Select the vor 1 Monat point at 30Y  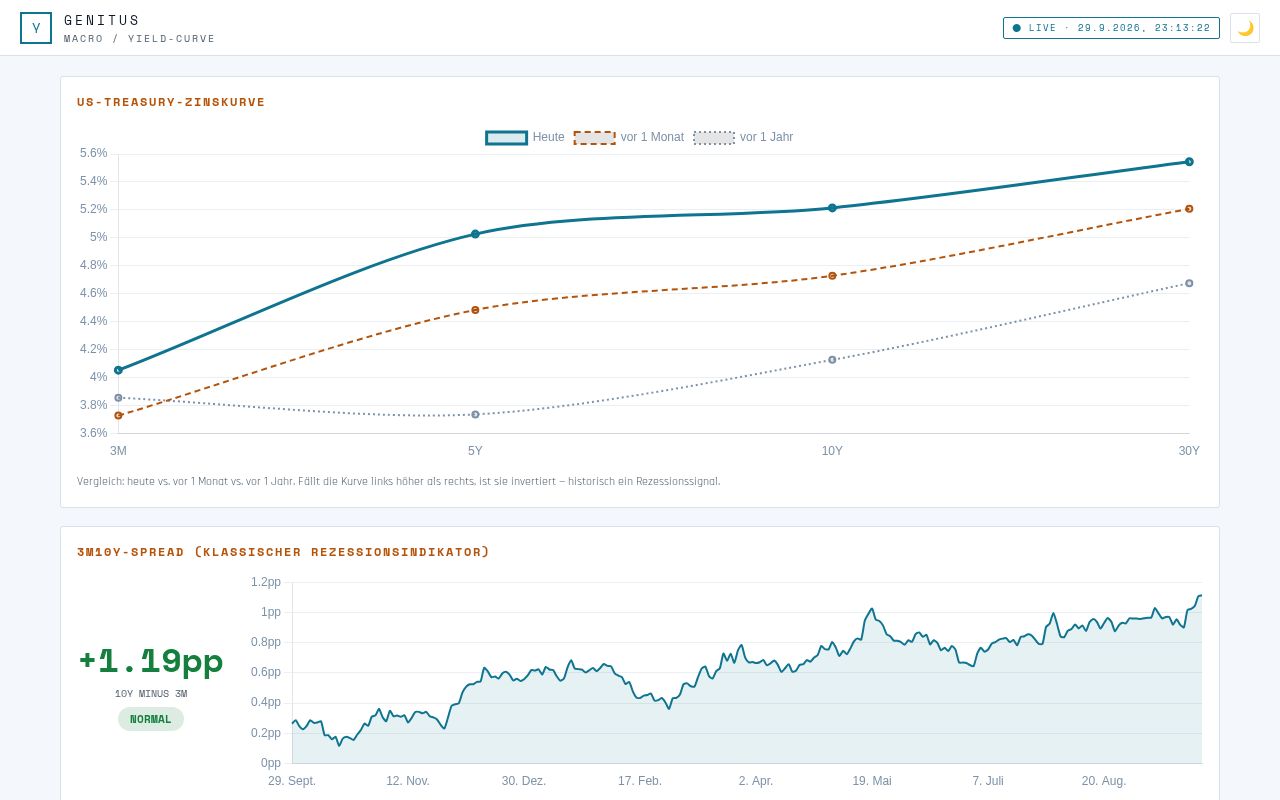click(1189, 208)
